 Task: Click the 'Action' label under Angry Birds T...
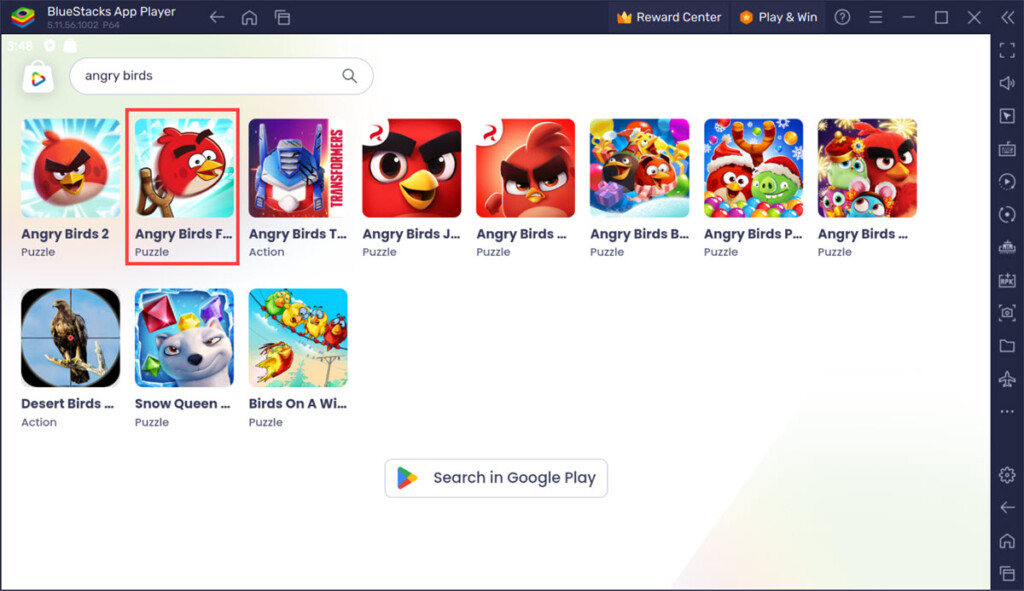point(266,252)
